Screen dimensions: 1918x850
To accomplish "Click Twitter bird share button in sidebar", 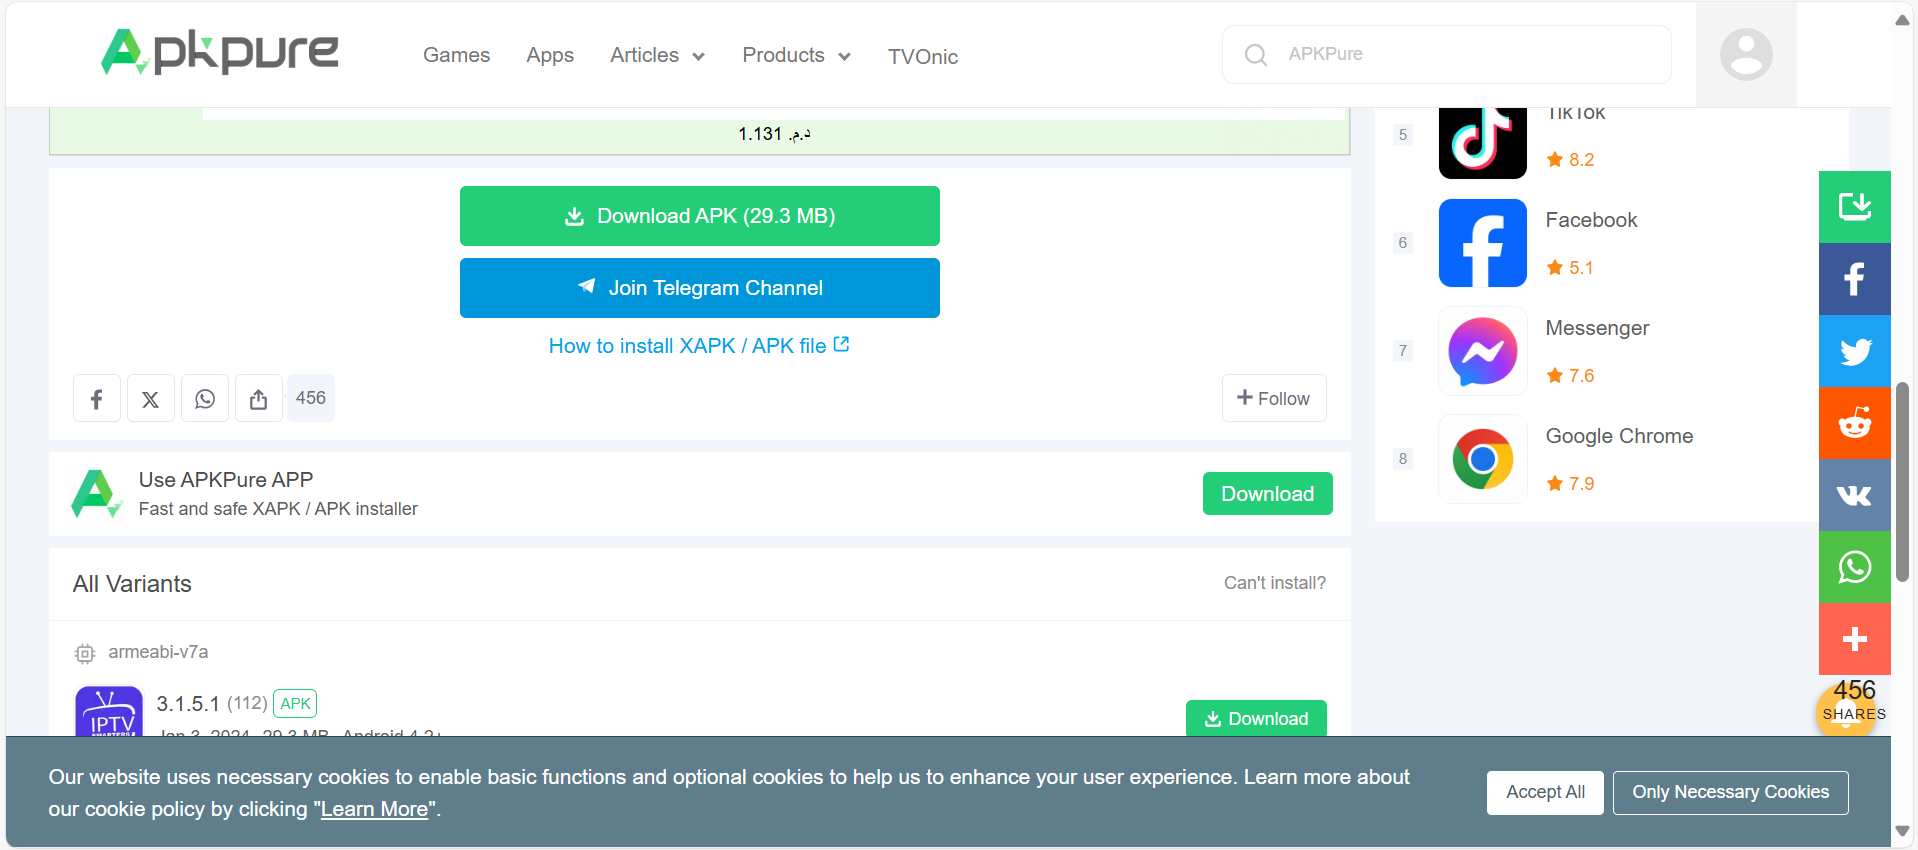I will coord(1854,352).
